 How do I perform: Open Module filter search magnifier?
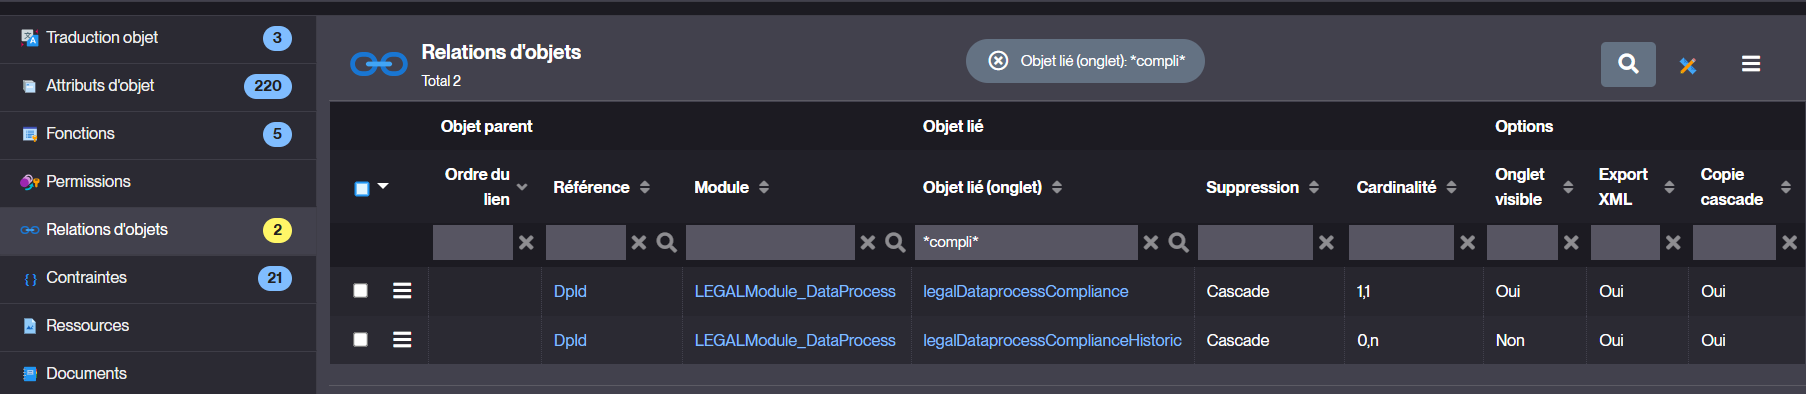pos(896,243)
